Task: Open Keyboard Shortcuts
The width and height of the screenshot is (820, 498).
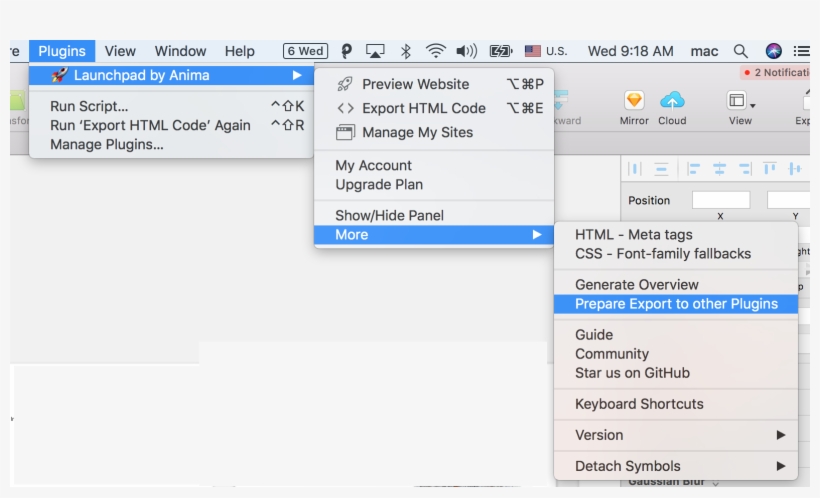Action: (x=676, y=404)
